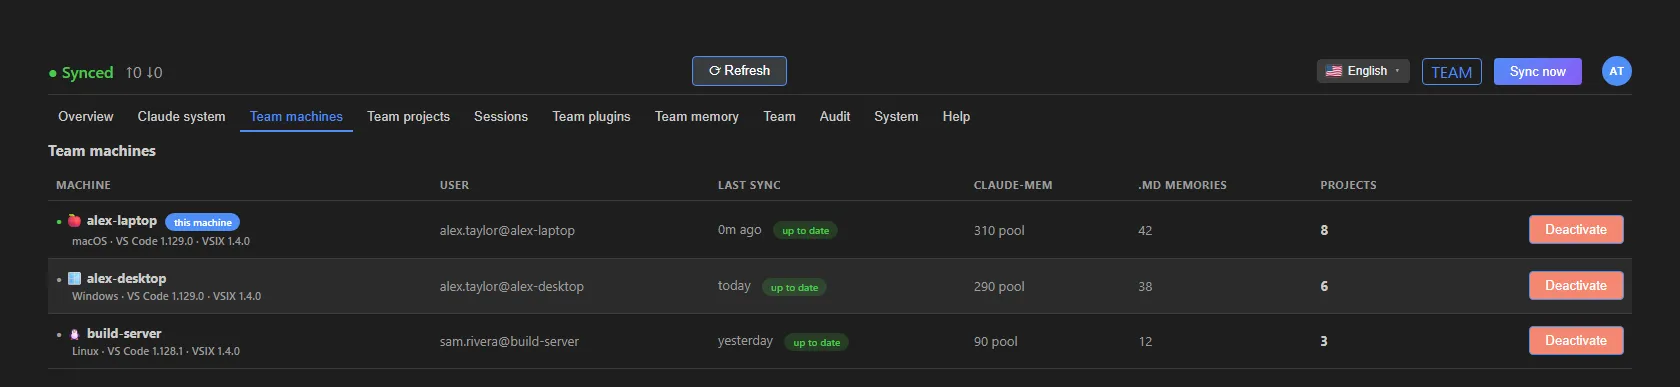Click the 'up to date' badge for alex-laptop
This screenshot has width=1680, height=387.
point(805,230)
